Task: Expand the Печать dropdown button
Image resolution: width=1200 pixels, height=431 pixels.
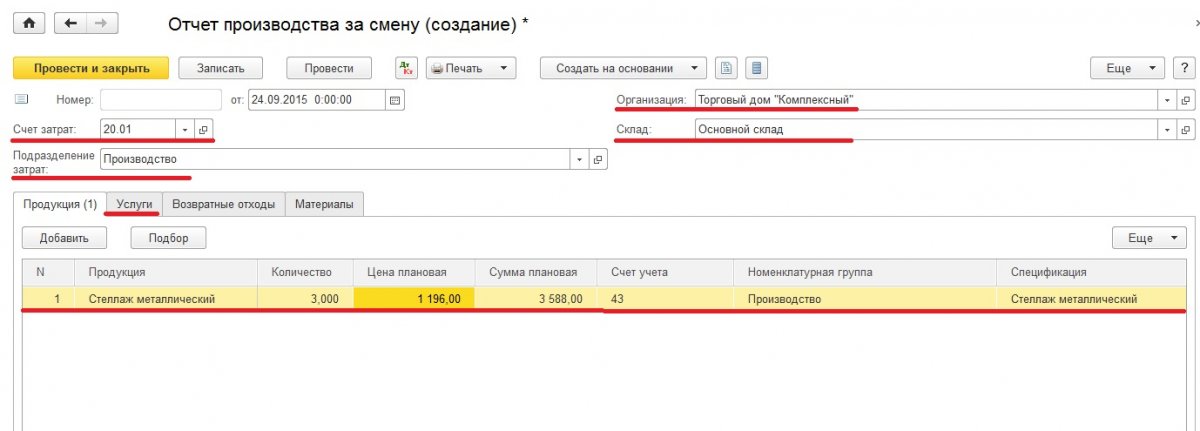Action: 472,68
